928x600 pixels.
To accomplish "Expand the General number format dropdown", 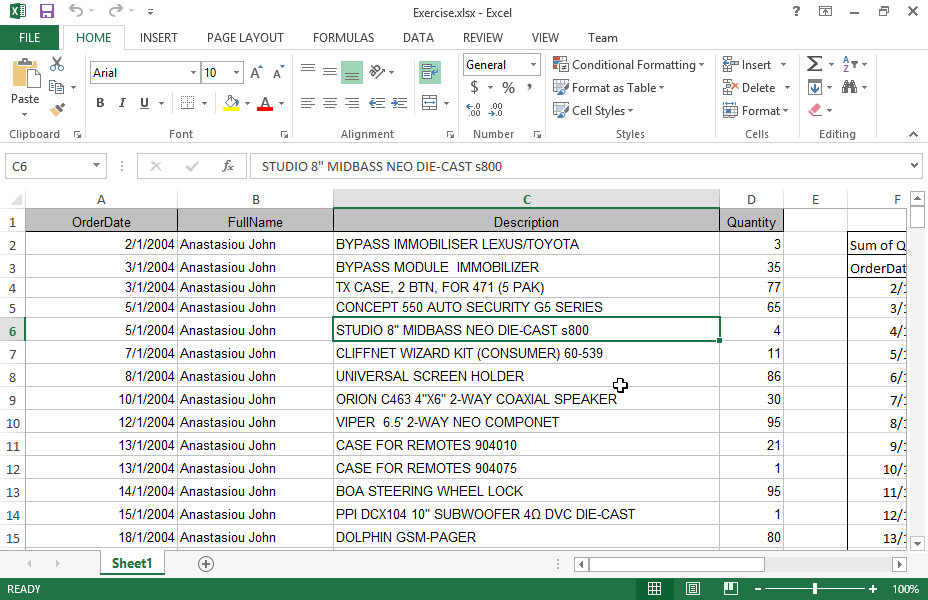I will (533, 65).
